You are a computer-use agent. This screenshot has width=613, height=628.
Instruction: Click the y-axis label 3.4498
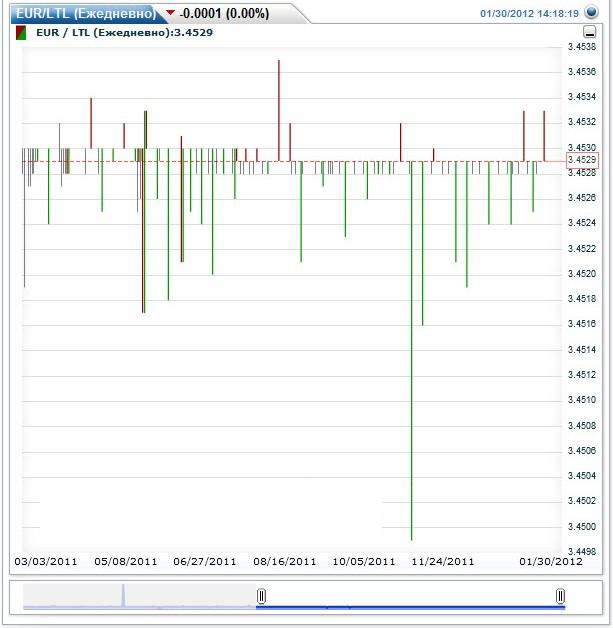(x=582, y=552)
